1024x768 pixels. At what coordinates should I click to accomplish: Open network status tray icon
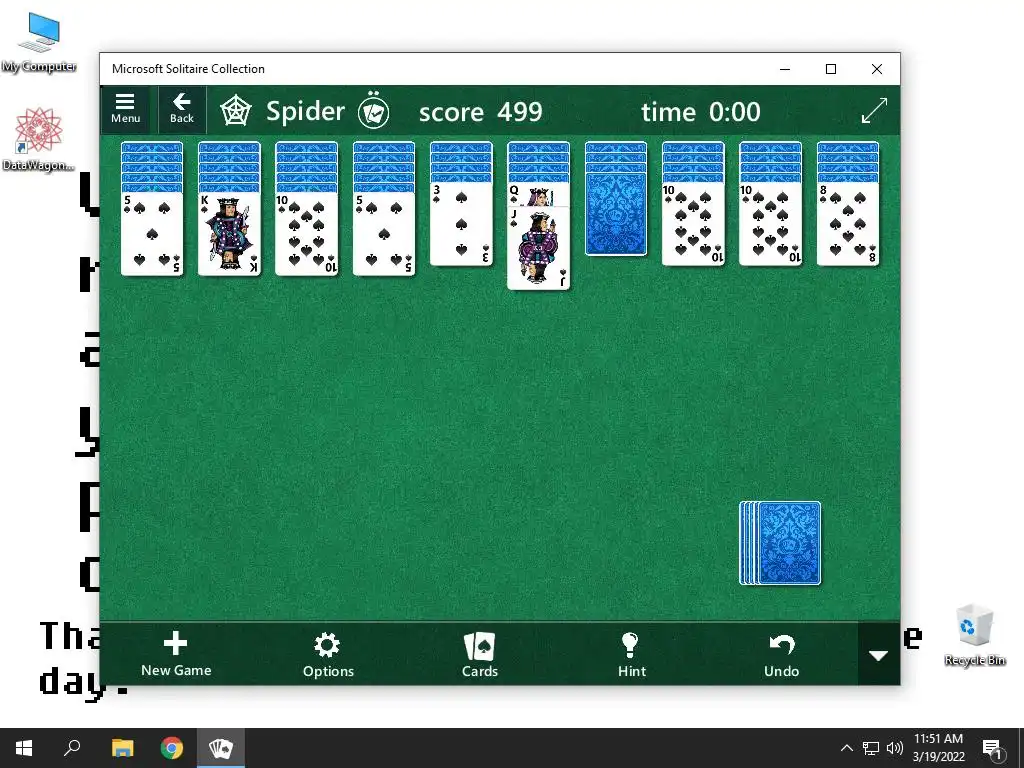click(871, 748)
